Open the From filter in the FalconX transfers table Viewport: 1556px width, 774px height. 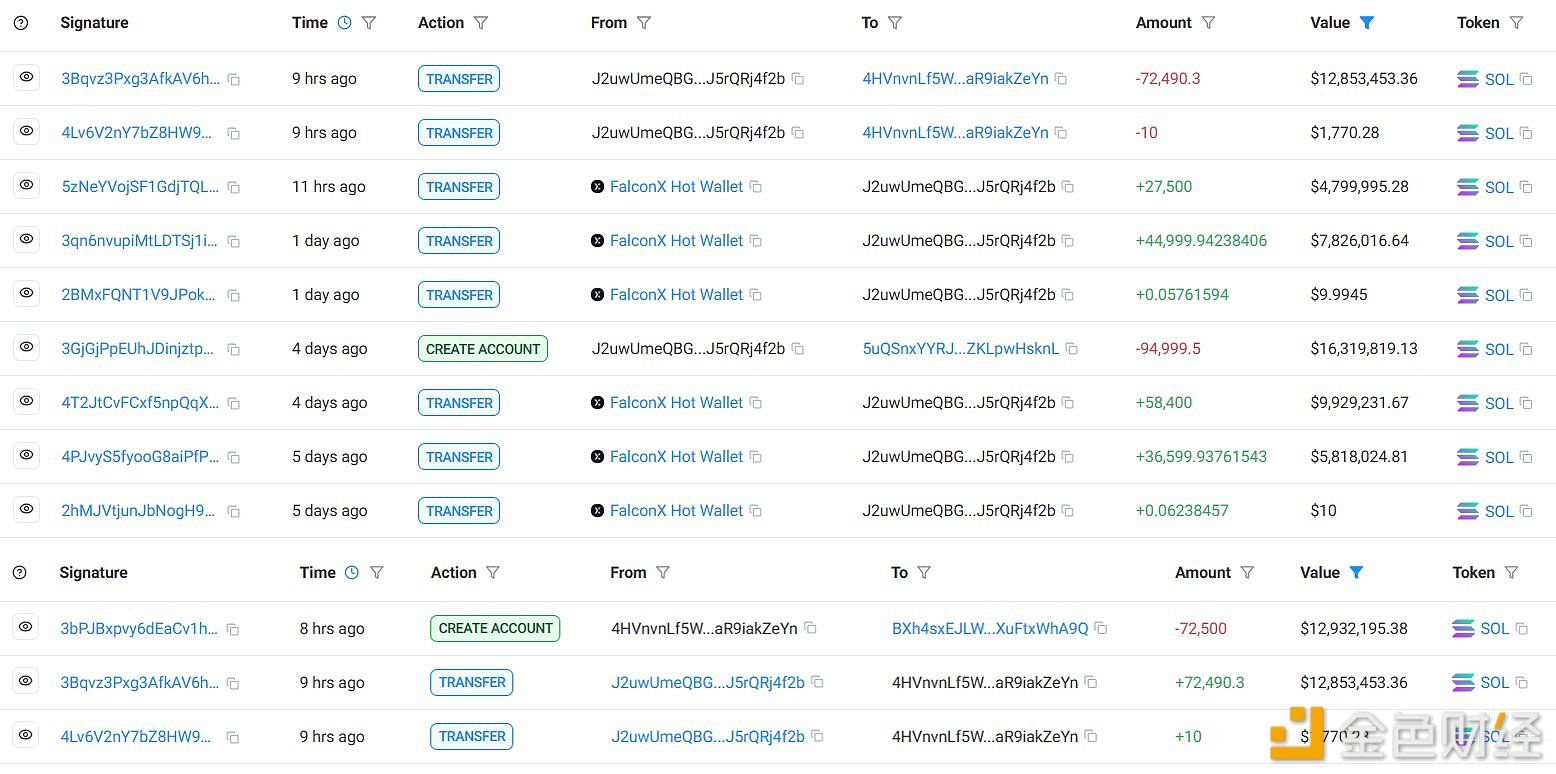[644, 22]
